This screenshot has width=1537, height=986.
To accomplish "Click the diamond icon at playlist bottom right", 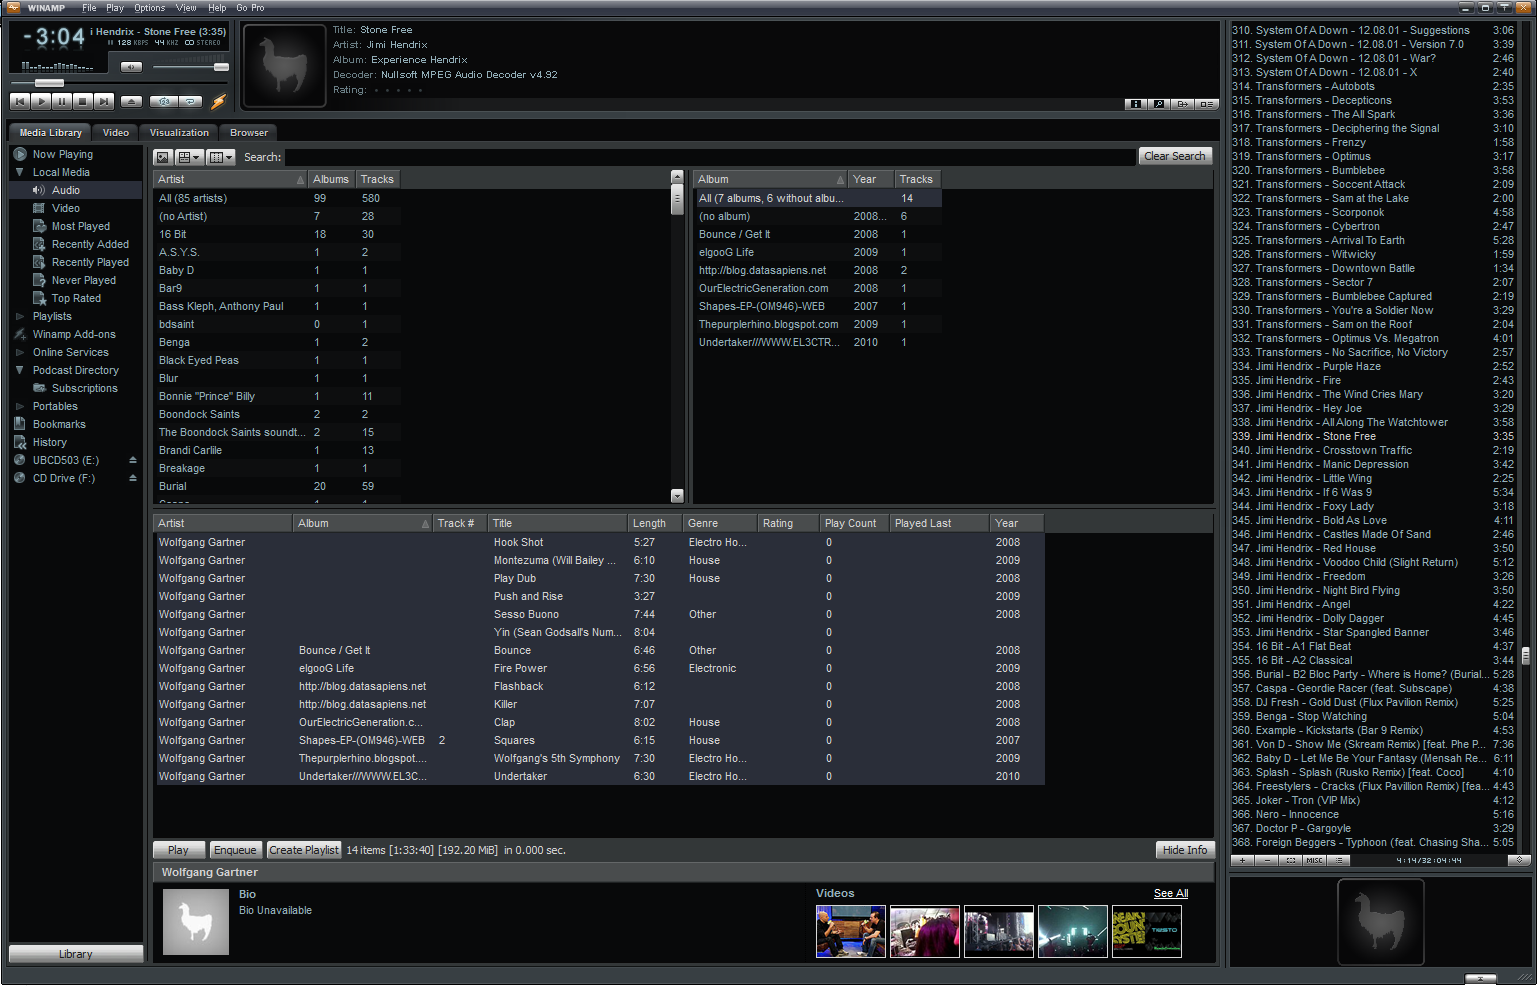I will click(x=1520, y=860).
